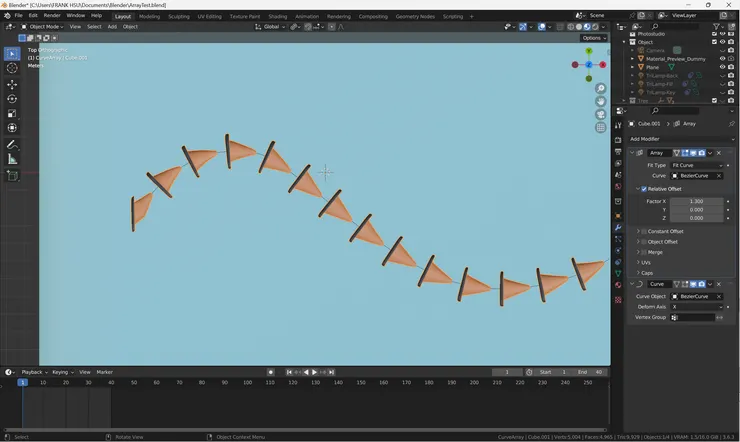This screenshot has height=442, width=740.
Task: Open the Fit Type dropdown
Action: pos(697,164)
